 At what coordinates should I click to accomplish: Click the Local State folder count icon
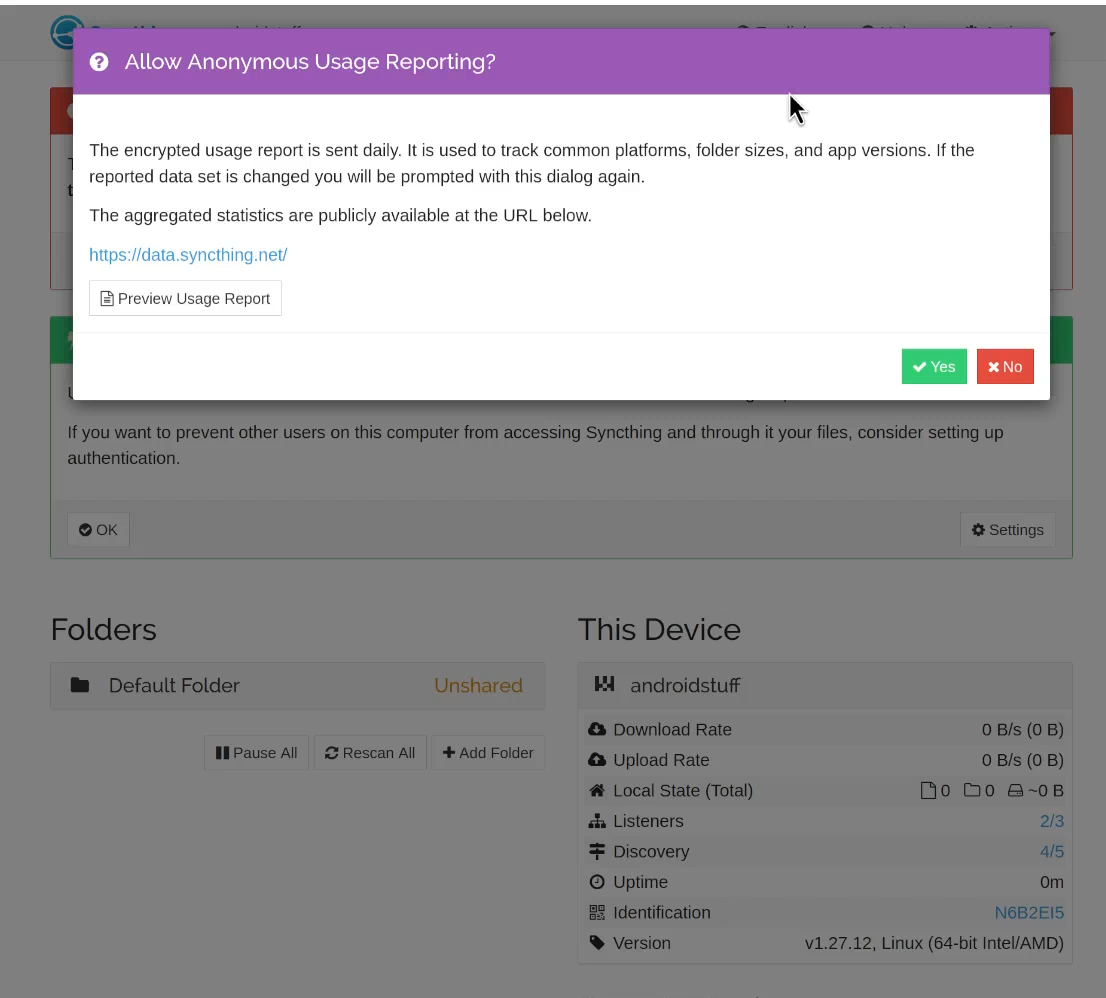972,790
